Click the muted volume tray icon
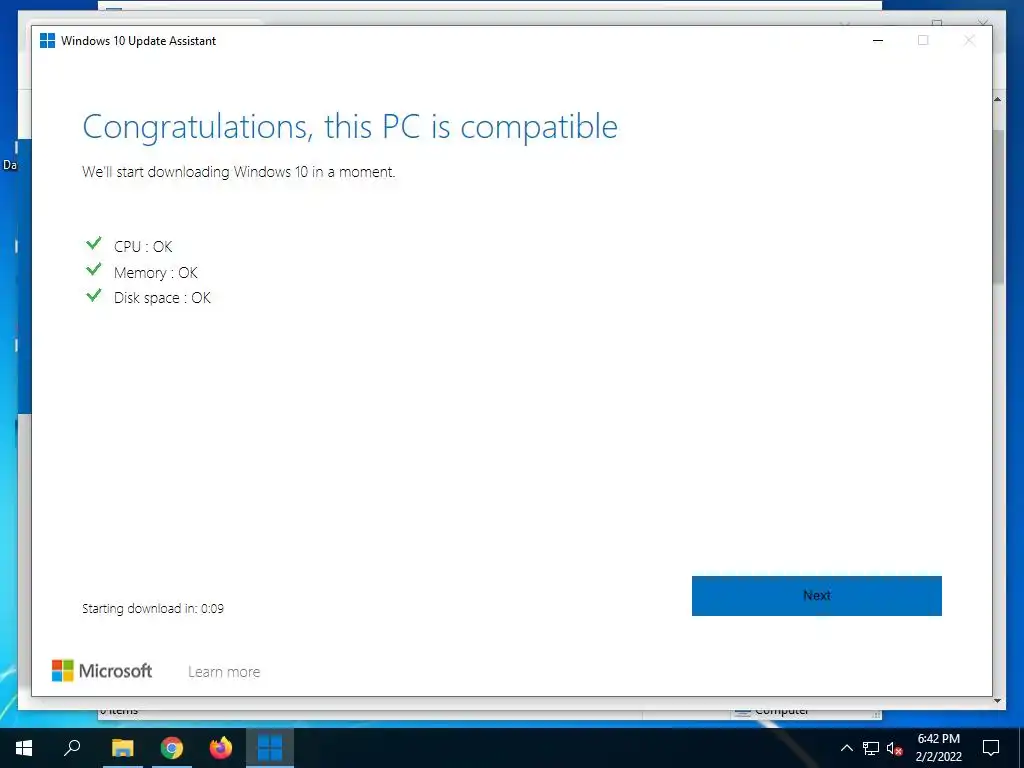 pyautogui.click(x=895, y=748)
